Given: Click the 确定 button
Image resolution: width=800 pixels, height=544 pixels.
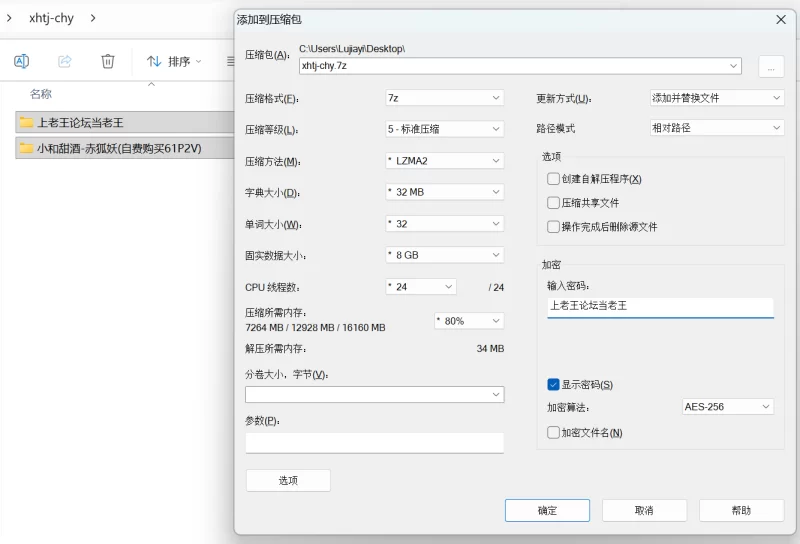Looking at the screenshot, I should point(547,510).
